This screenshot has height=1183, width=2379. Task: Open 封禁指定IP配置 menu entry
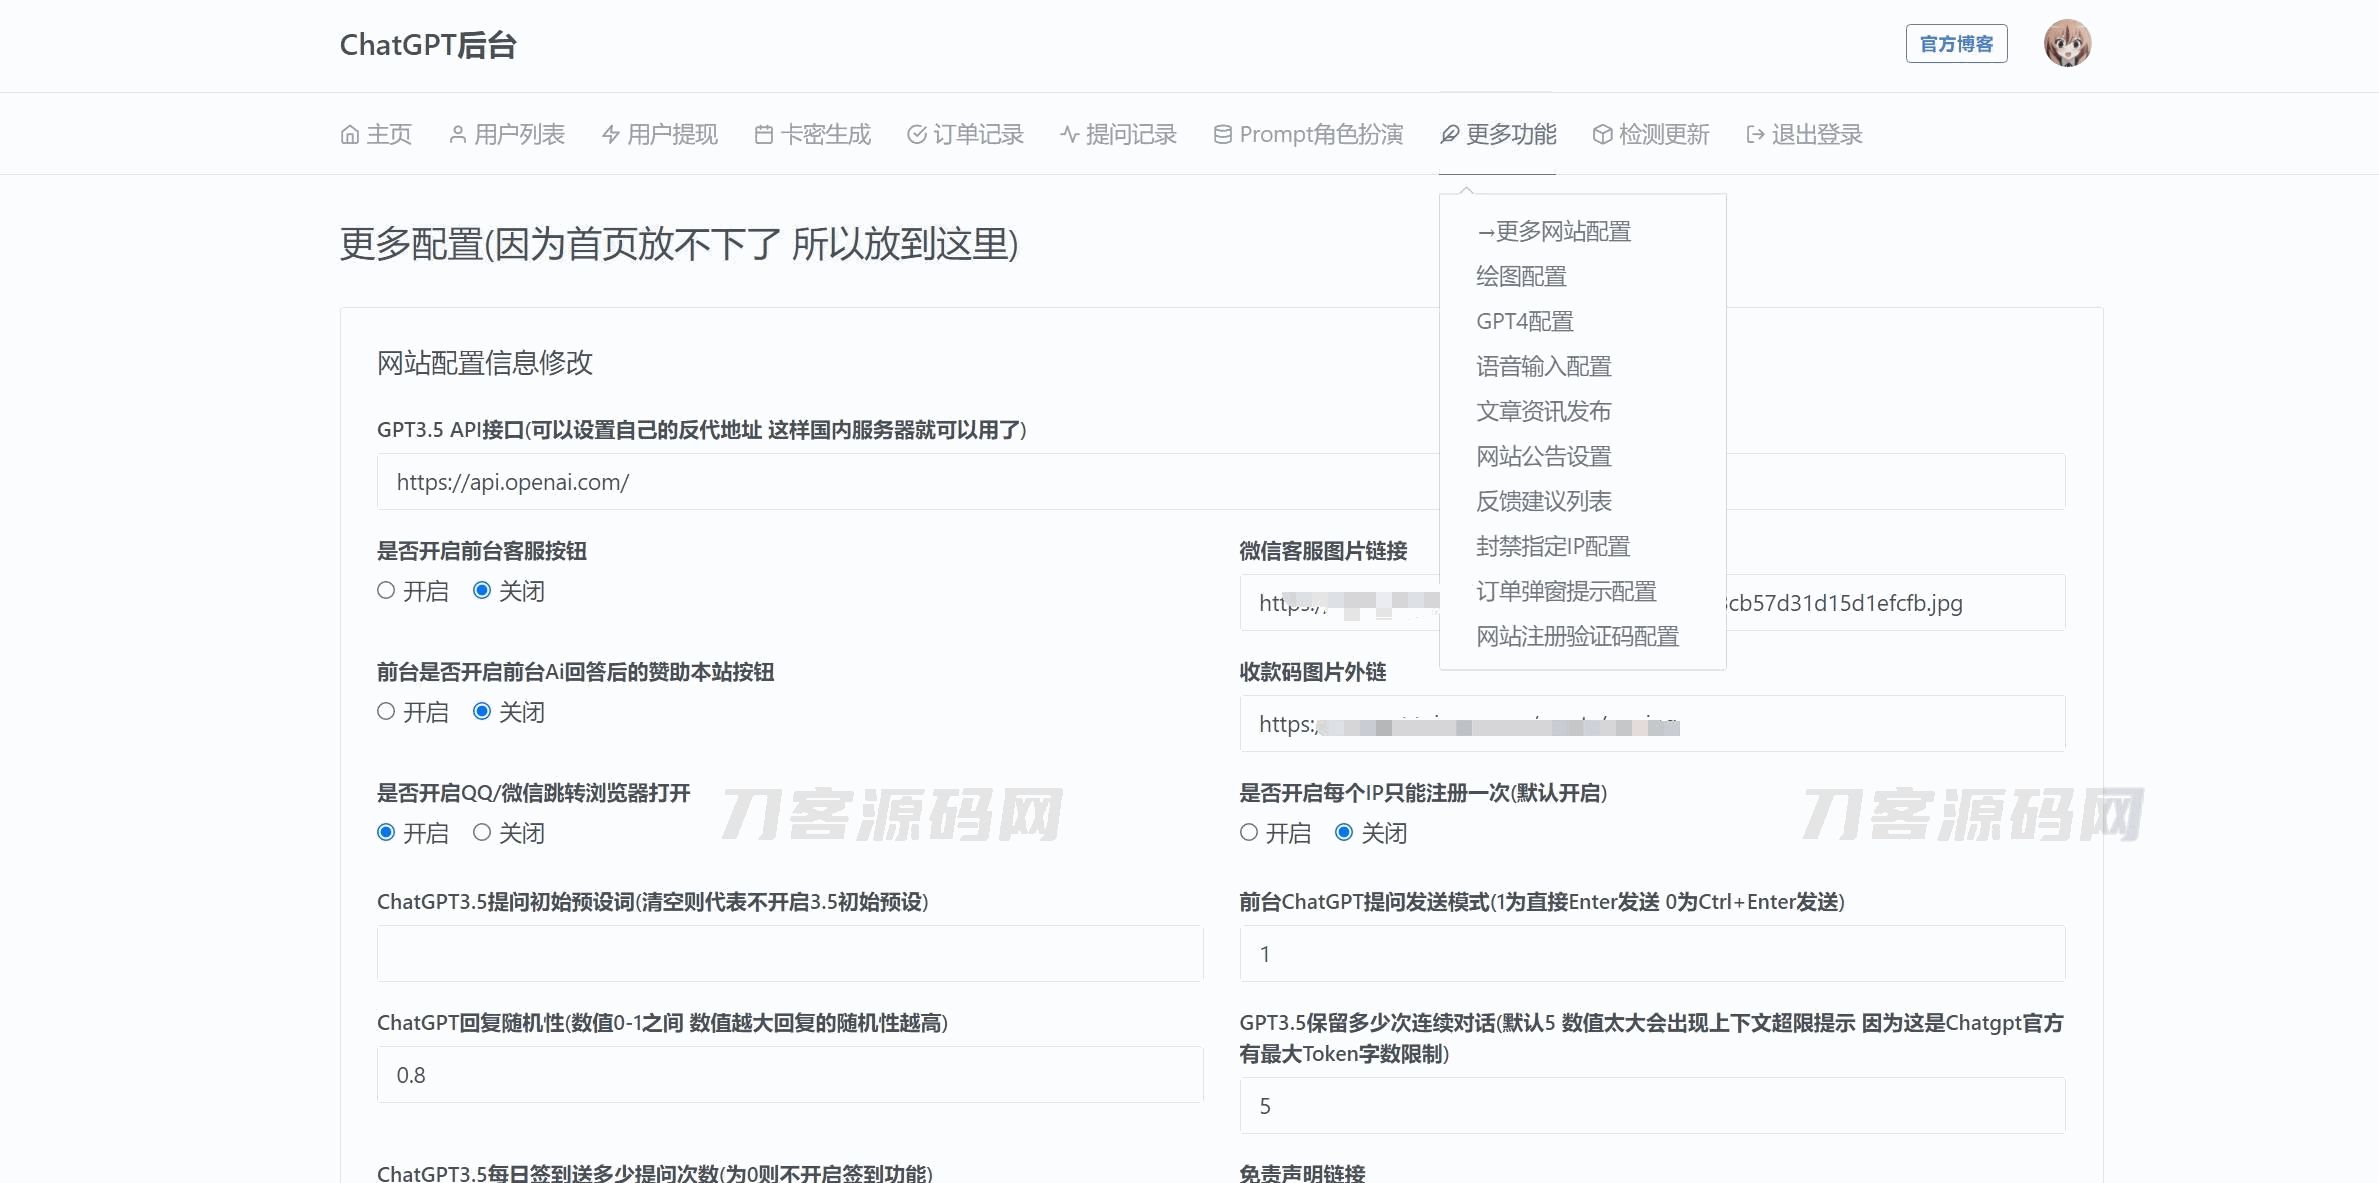tap(1552, 546)
